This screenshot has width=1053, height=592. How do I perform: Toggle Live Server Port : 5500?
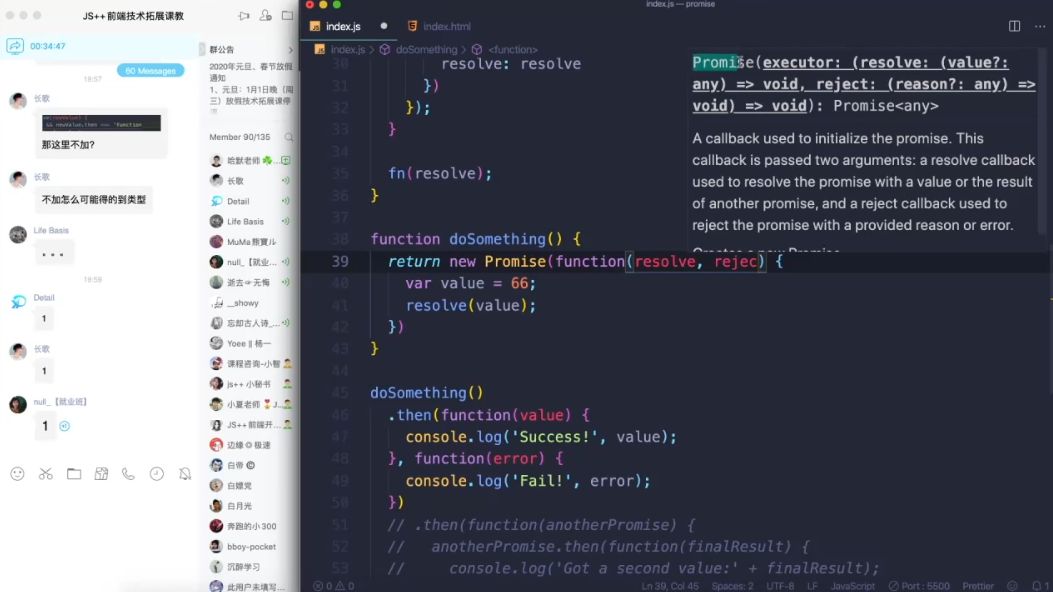(x=919, y=586)
